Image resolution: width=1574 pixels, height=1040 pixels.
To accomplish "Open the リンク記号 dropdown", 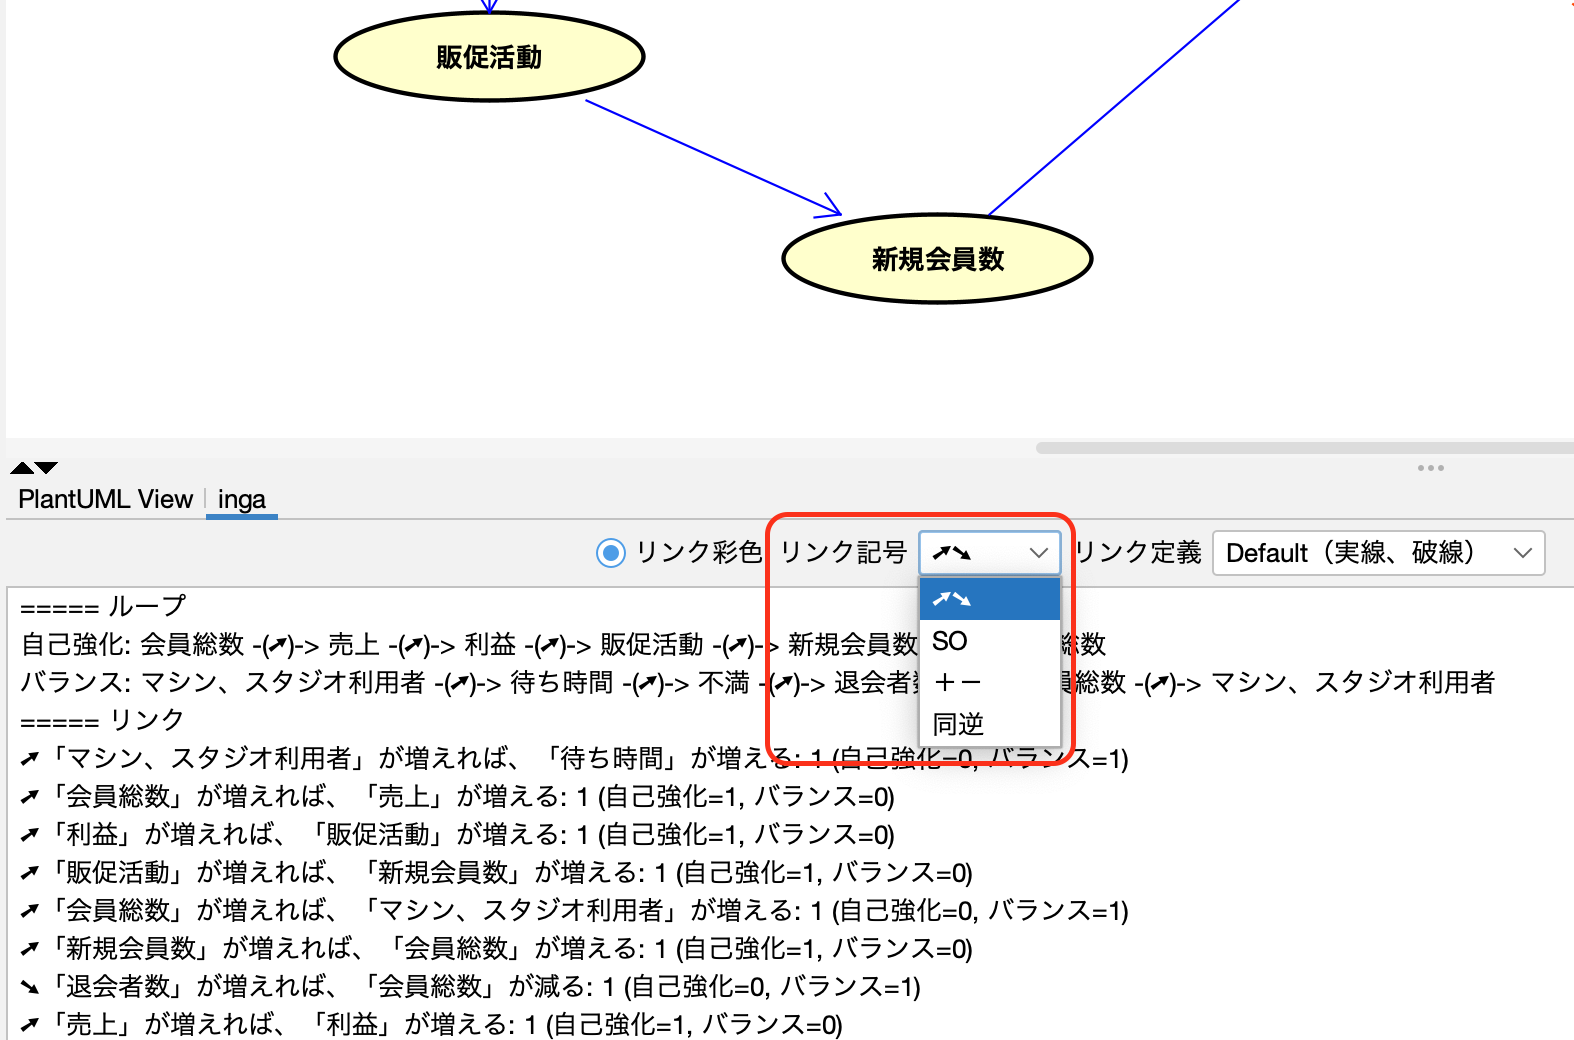I will pos(989,552).
